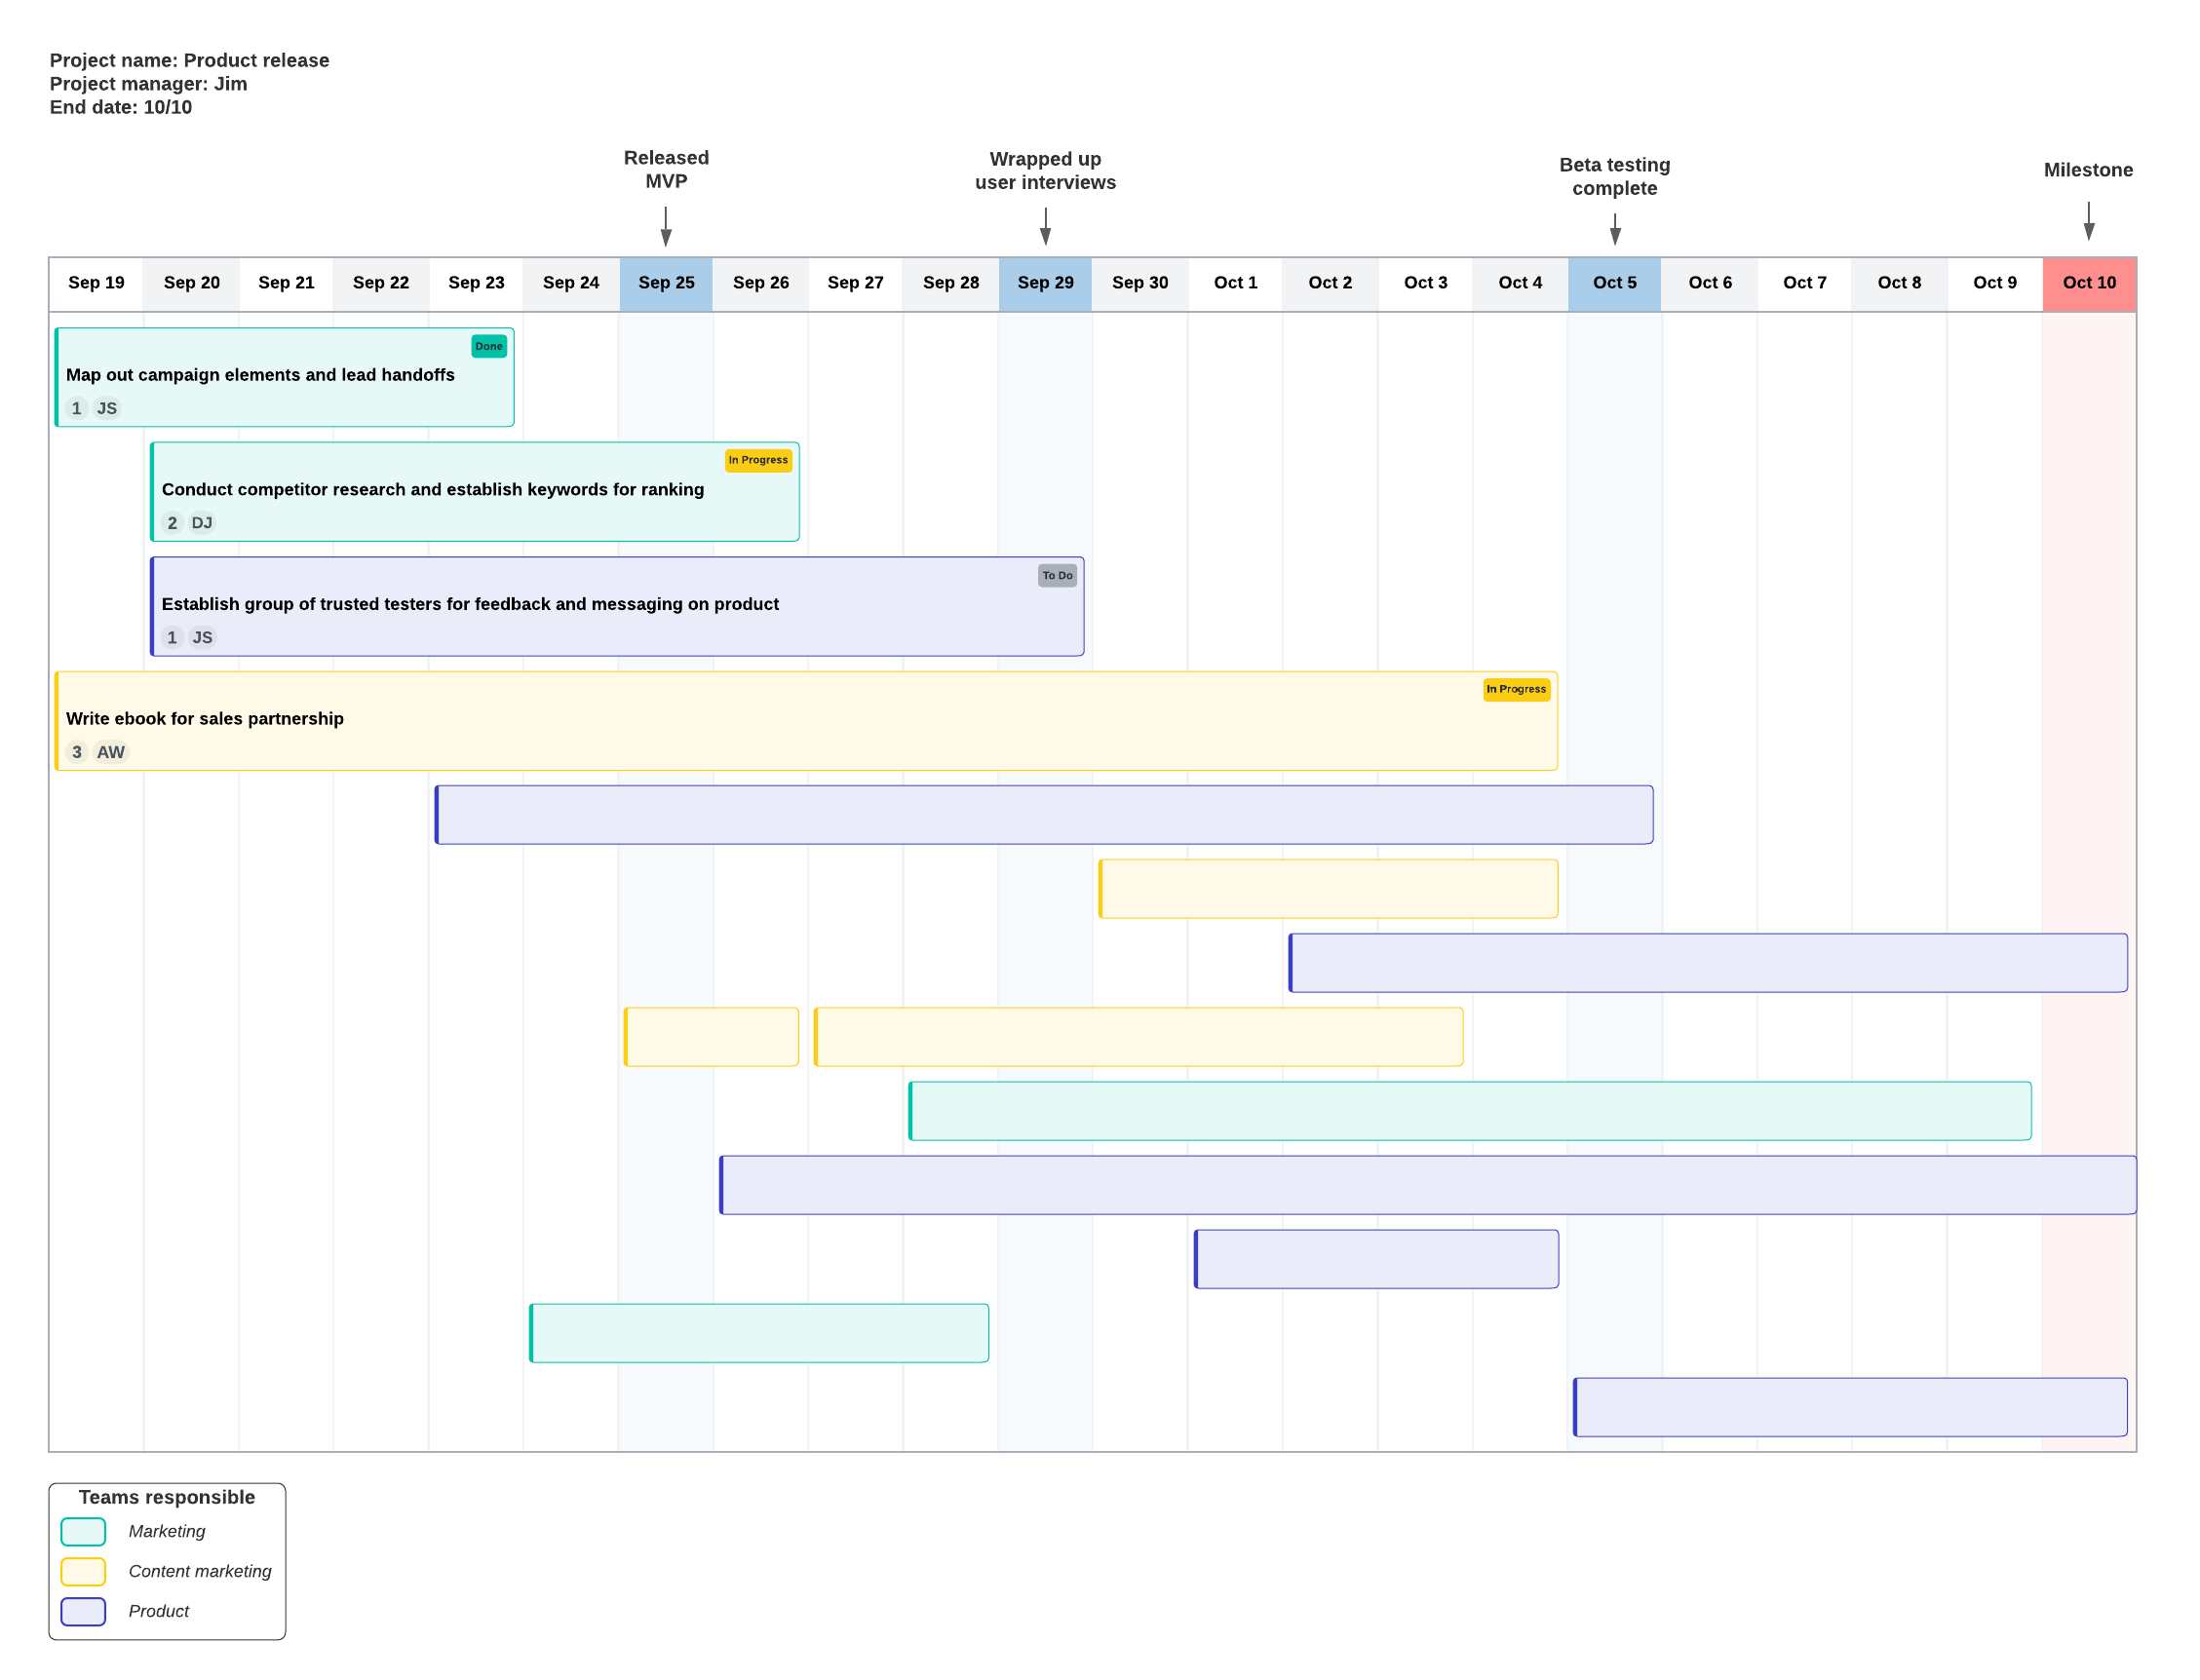This screenshot has width=2200, height=1680.
Task: Open the Map out campaign elements task
Action: point(260,375)
